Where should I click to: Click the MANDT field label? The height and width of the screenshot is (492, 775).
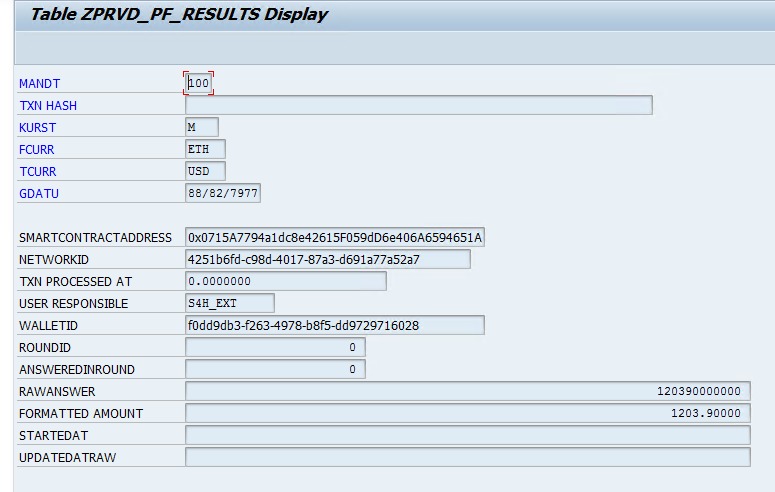point(40,84)
